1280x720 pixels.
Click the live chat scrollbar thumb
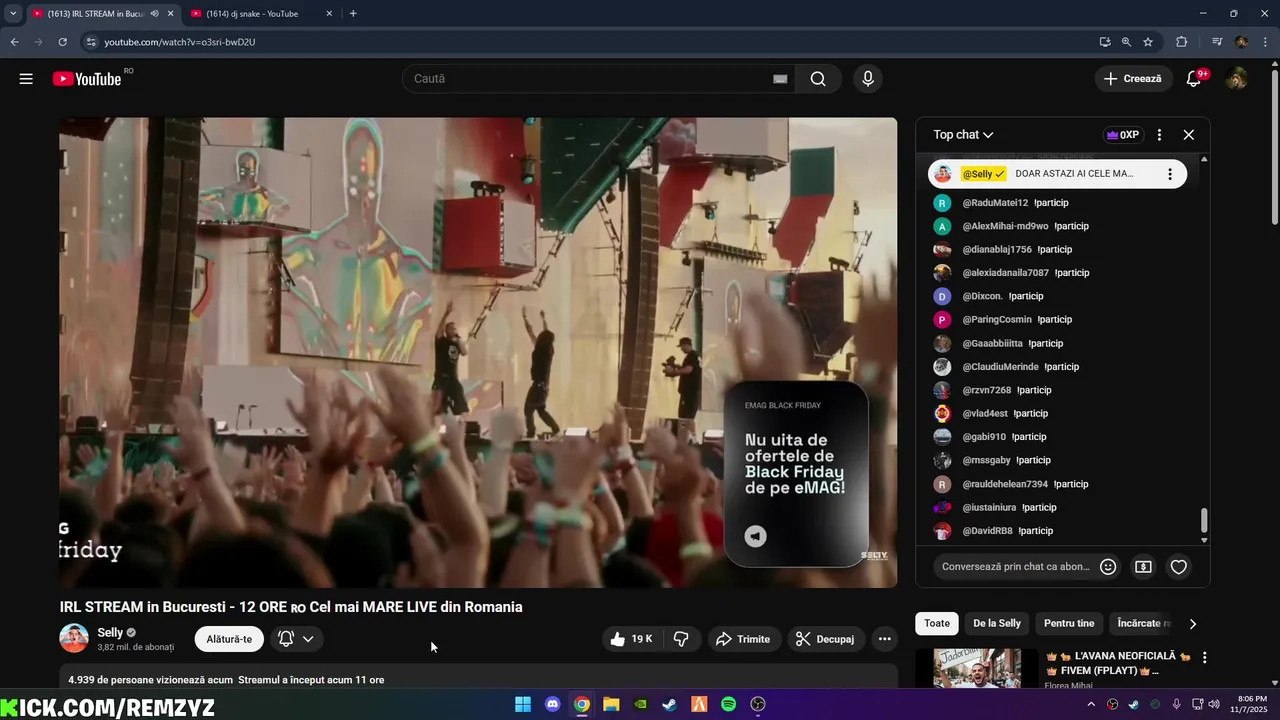(x=1204, y=521)
